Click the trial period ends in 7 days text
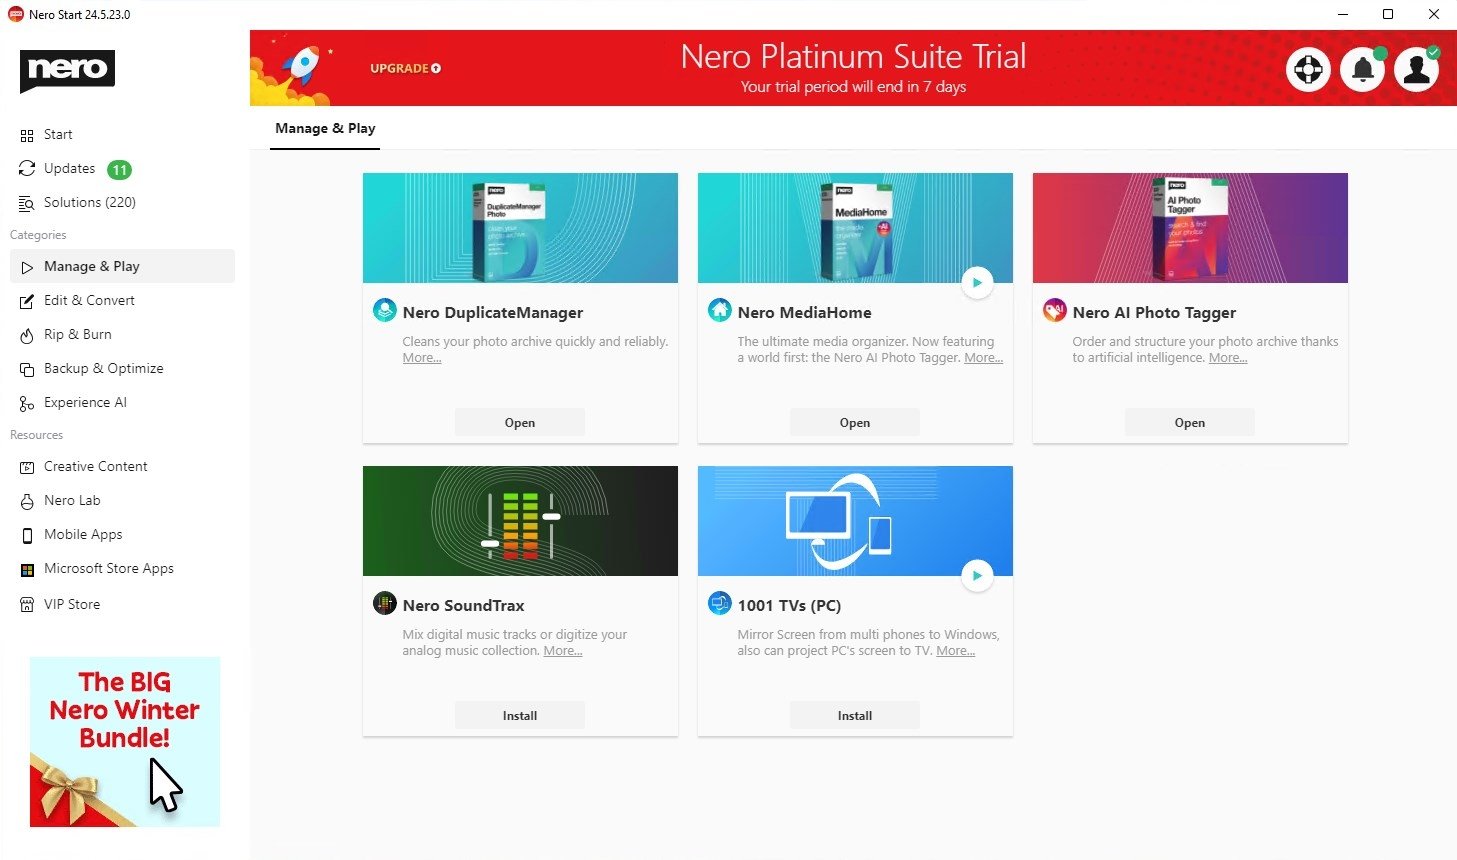This screenshot has height=860, width=1457. click(853, 87)
